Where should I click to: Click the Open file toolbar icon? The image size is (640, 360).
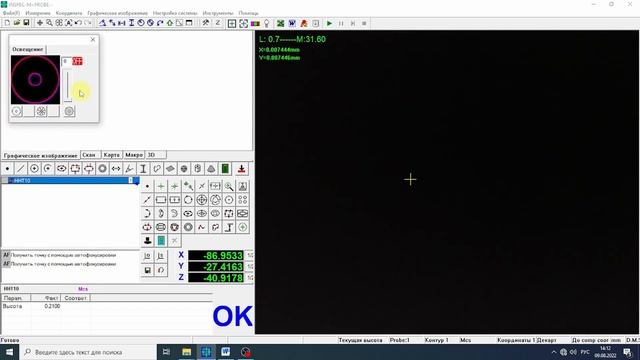click(x=17, y=23)
